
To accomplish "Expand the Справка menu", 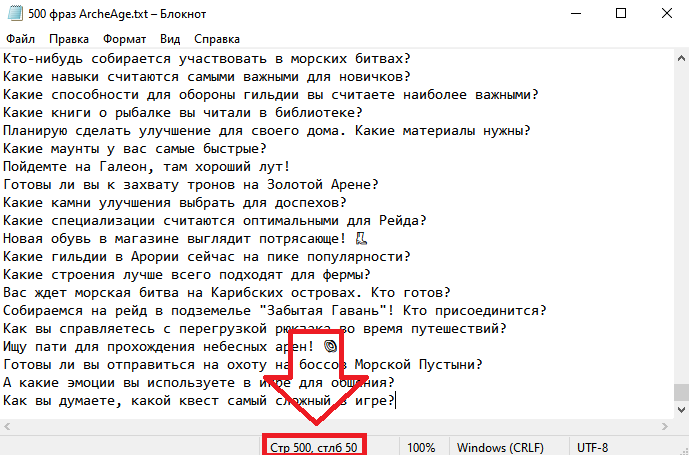I will [x=216, y=40].
